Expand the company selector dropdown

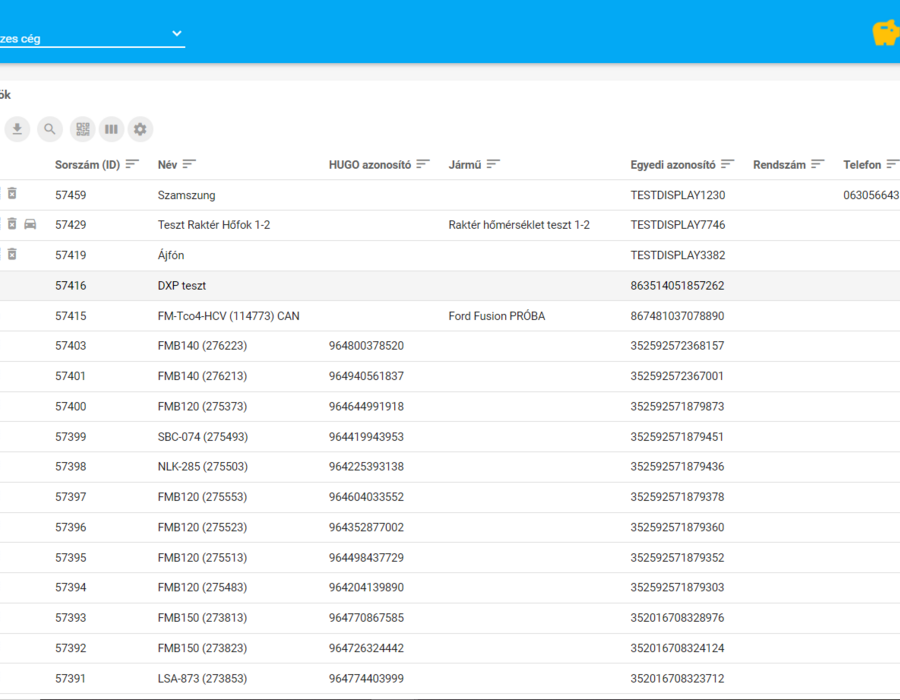[177, 34]
